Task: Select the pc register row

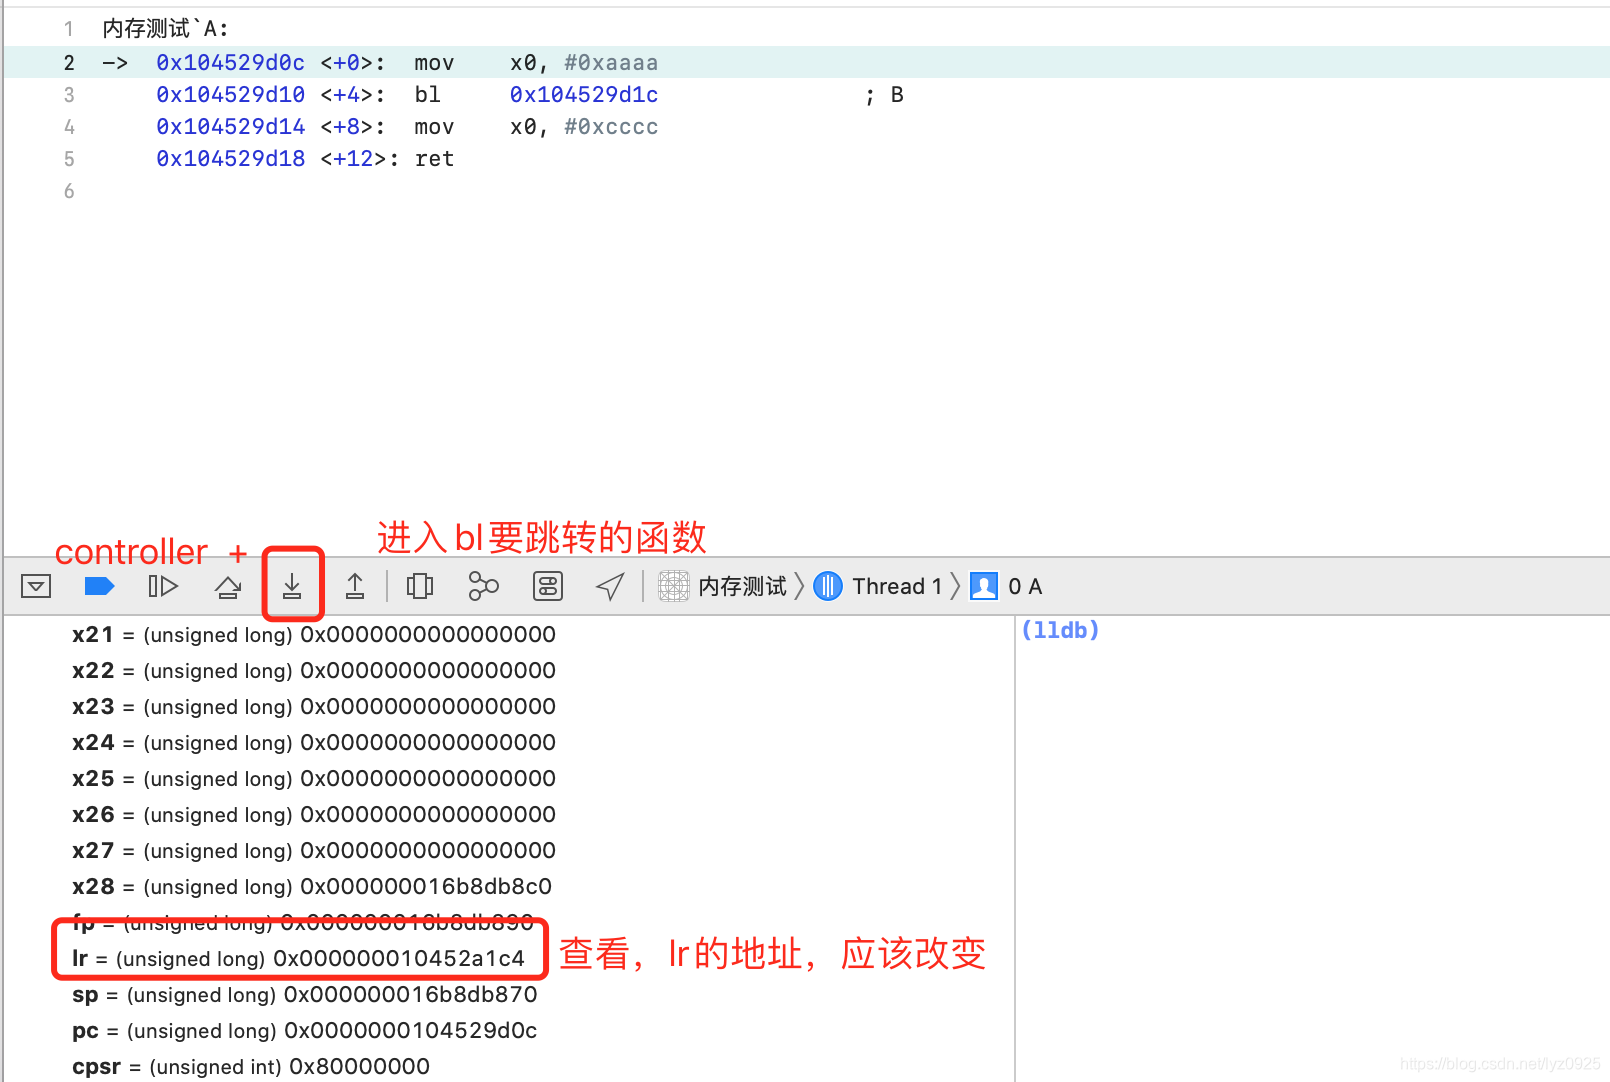Action: pos(305,1030)
